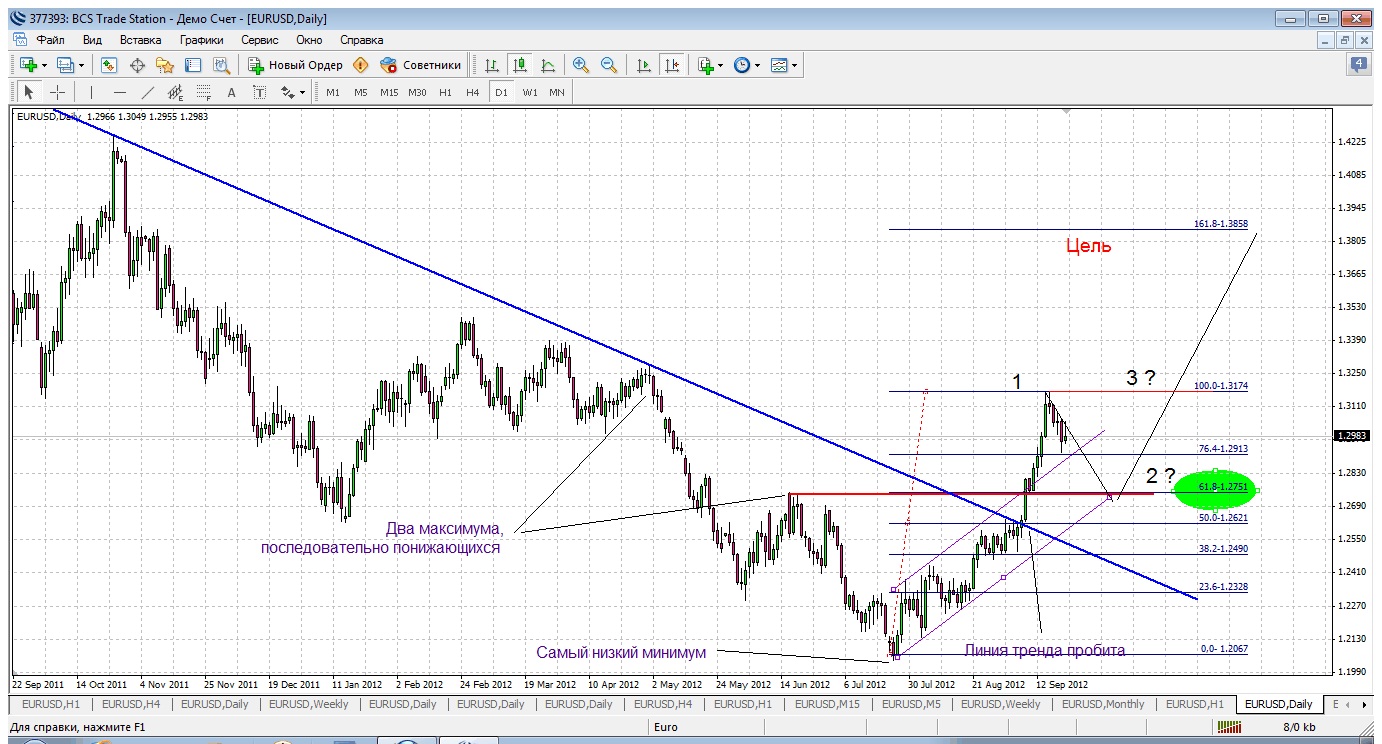Expand profiles dropdown arrow
Screen dimensions: 1382x744
coord(82,65)
